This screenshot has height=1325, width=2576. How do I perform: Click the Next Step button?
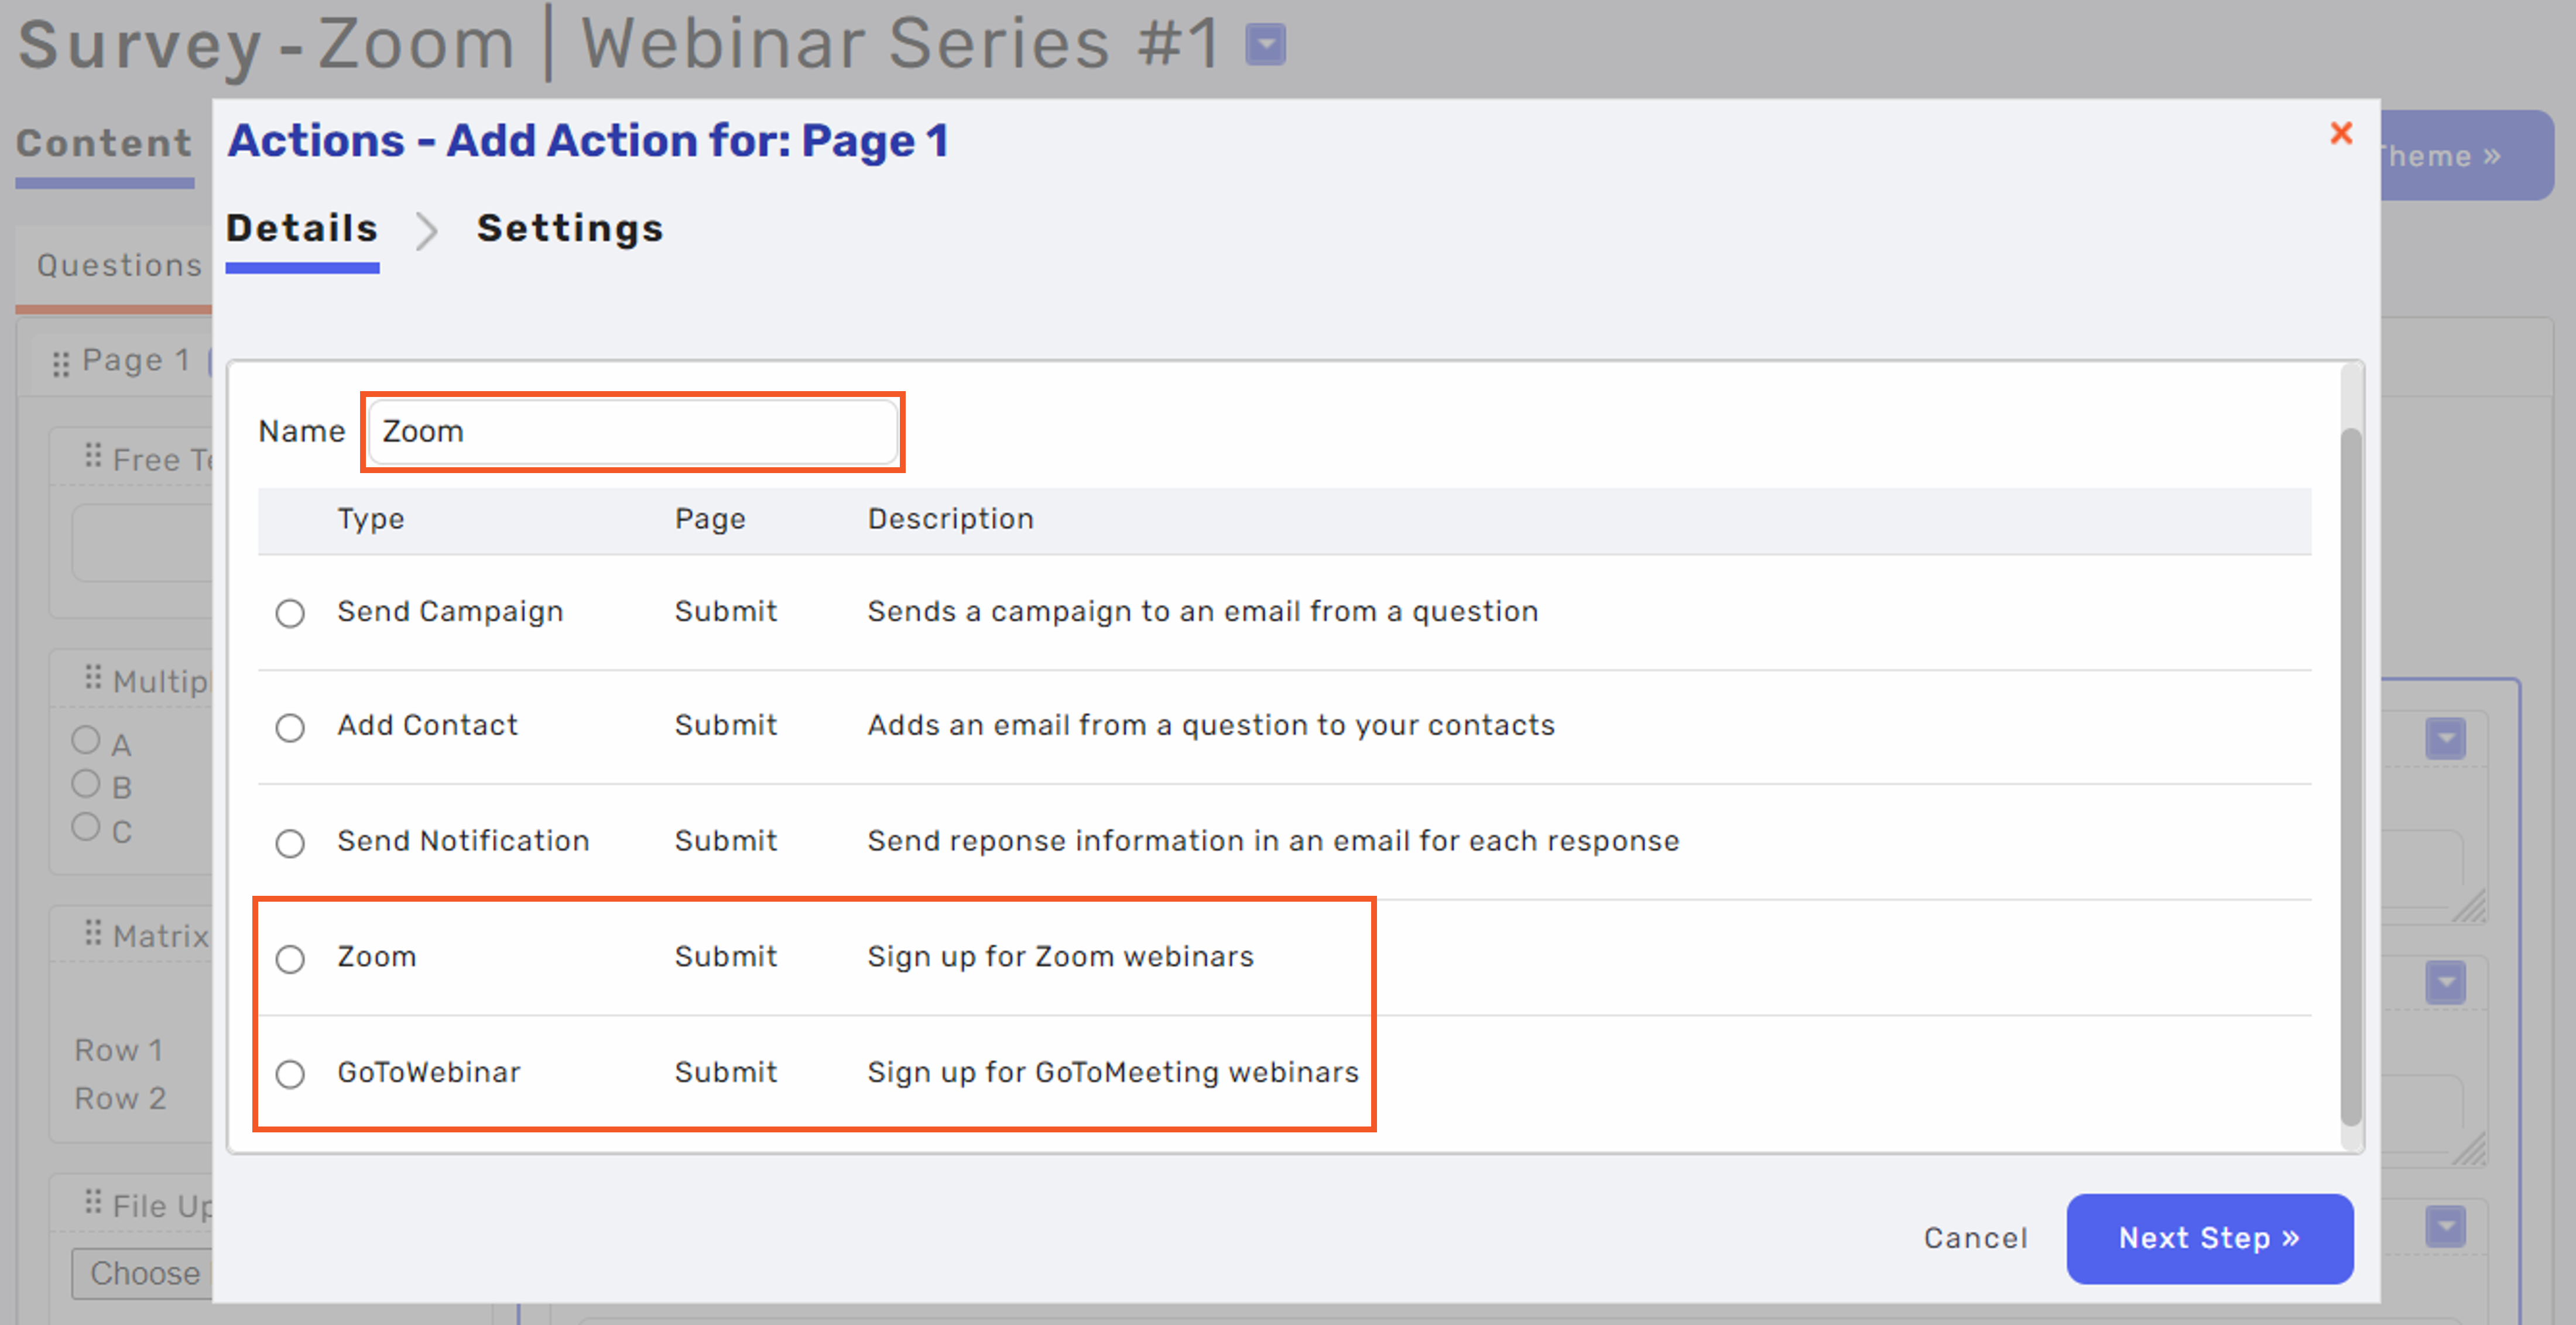pyautogui.click(x=2209, y=1238)
